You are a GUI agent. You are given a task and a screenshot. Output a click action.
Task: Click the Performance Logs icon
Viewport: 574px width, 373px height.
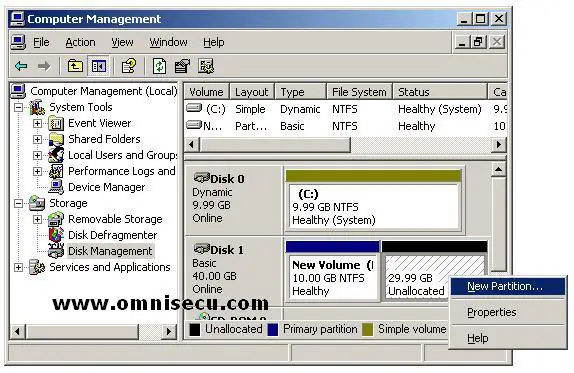click(56, 171)
